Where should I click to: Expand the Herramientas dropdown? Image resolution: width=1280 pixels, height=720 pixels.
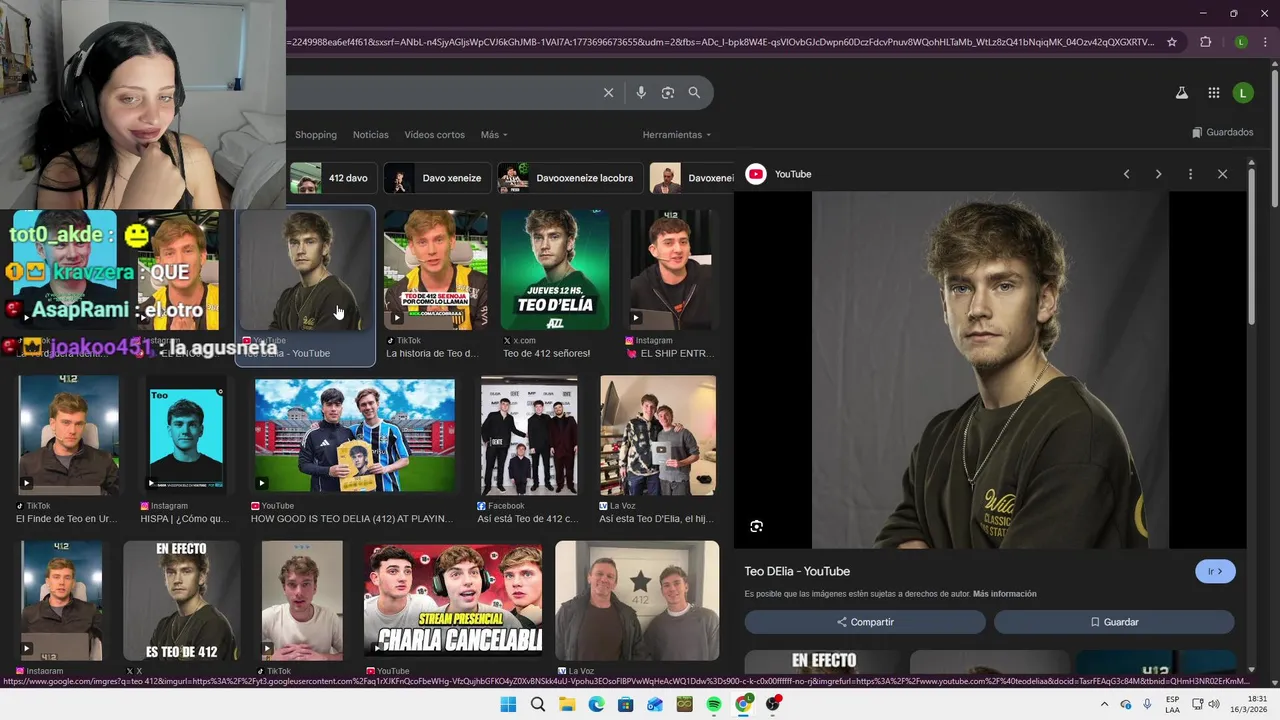677,135
